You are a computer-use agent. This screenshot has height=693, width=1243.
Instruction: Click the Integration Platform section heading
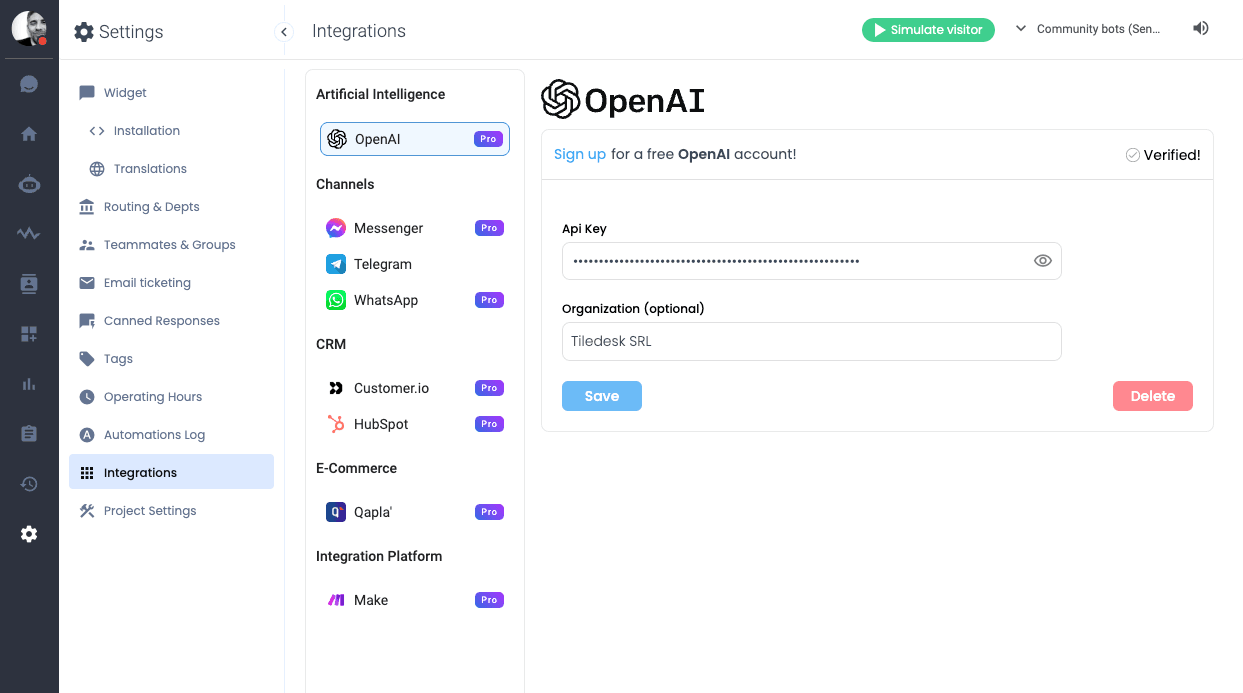(379, 556)
